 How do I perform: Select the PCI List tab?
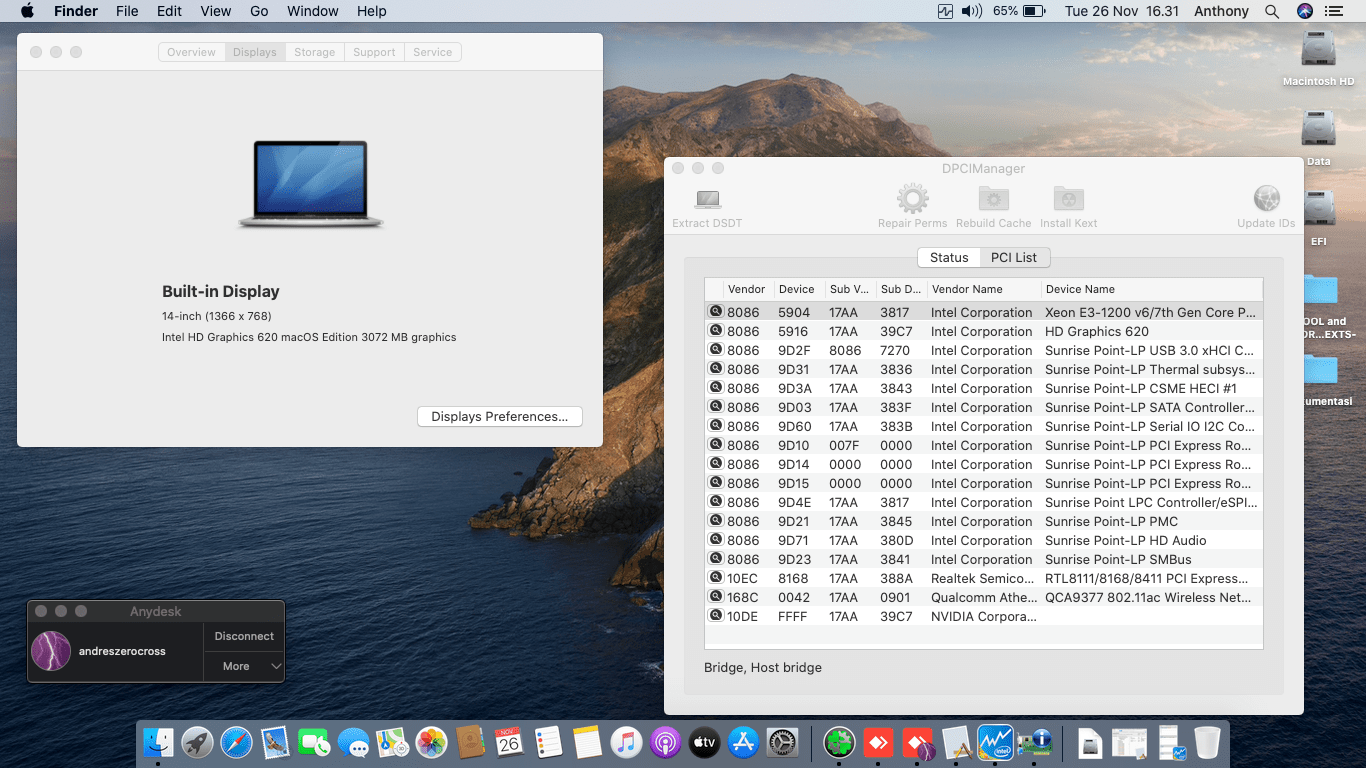tap(1013, 257)
